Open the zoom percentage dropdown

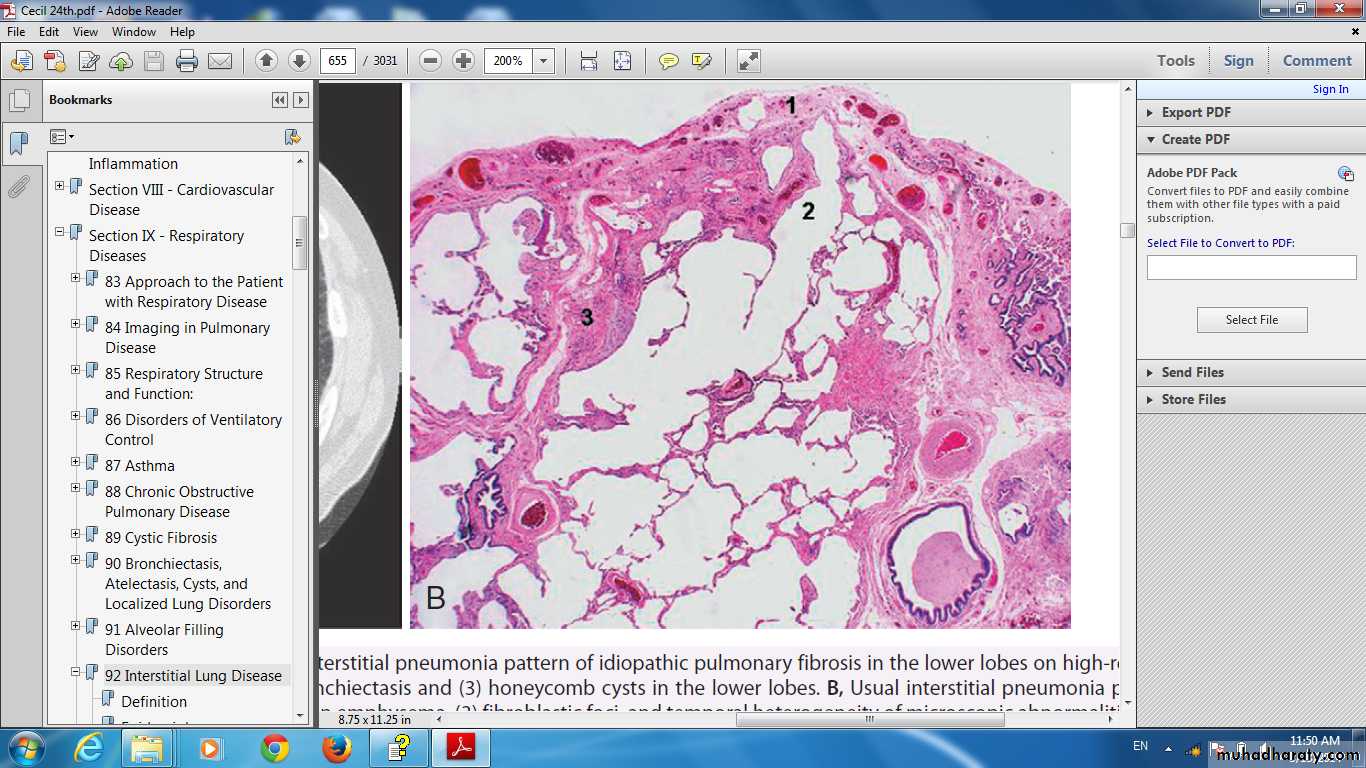544,61
